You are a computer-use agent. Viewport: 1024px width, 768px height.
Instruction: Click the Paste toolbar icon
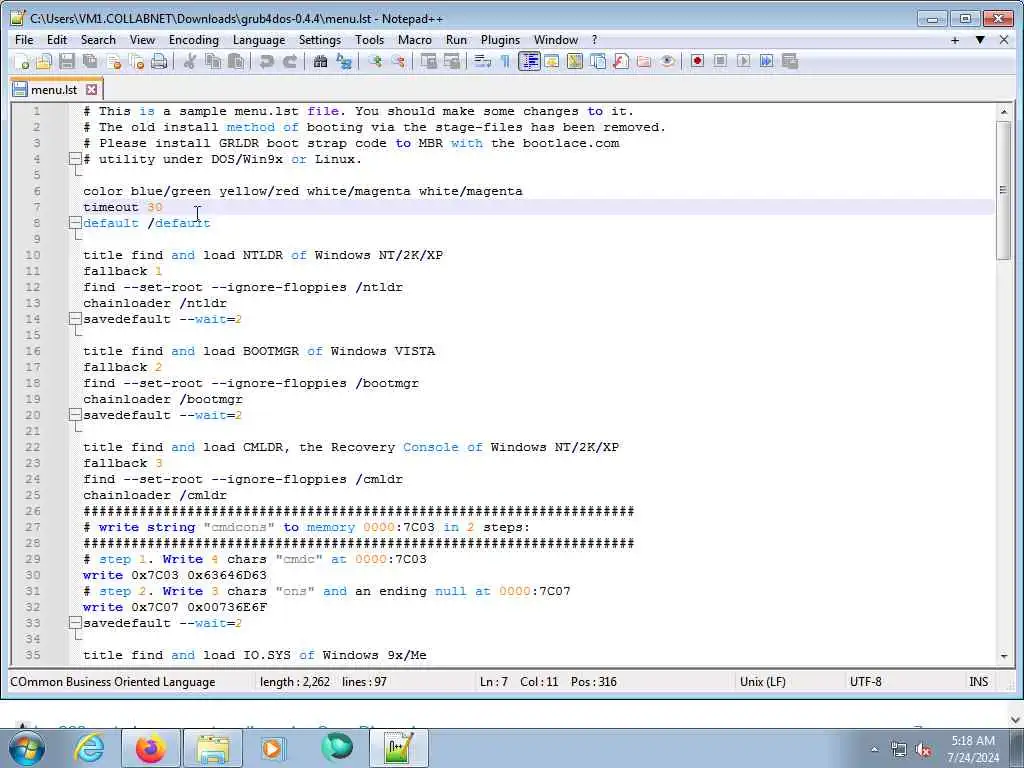coord(236,61)
